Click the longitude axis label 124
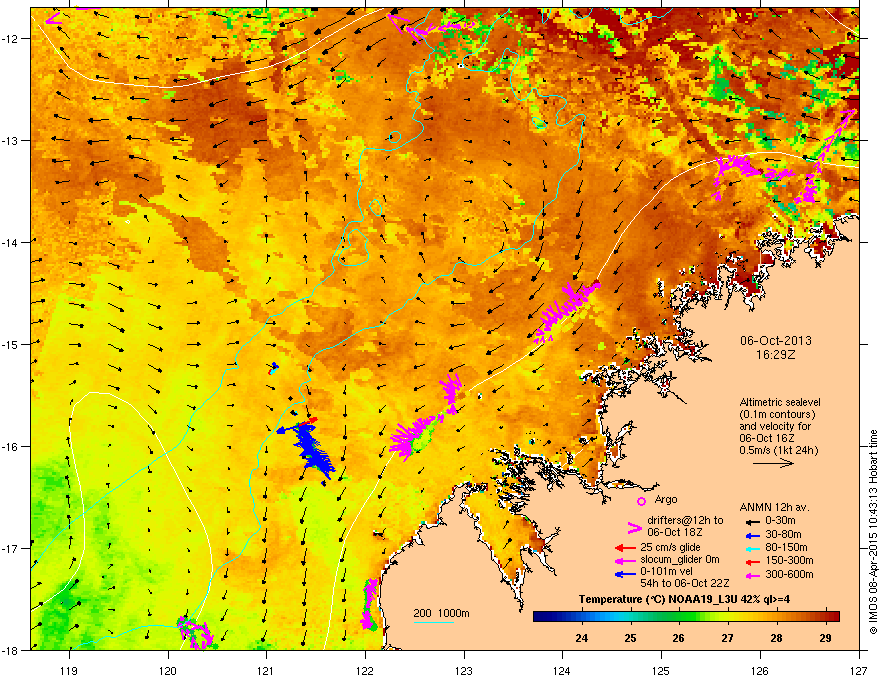Screen dimensions: 880x680 click(562, 670)
